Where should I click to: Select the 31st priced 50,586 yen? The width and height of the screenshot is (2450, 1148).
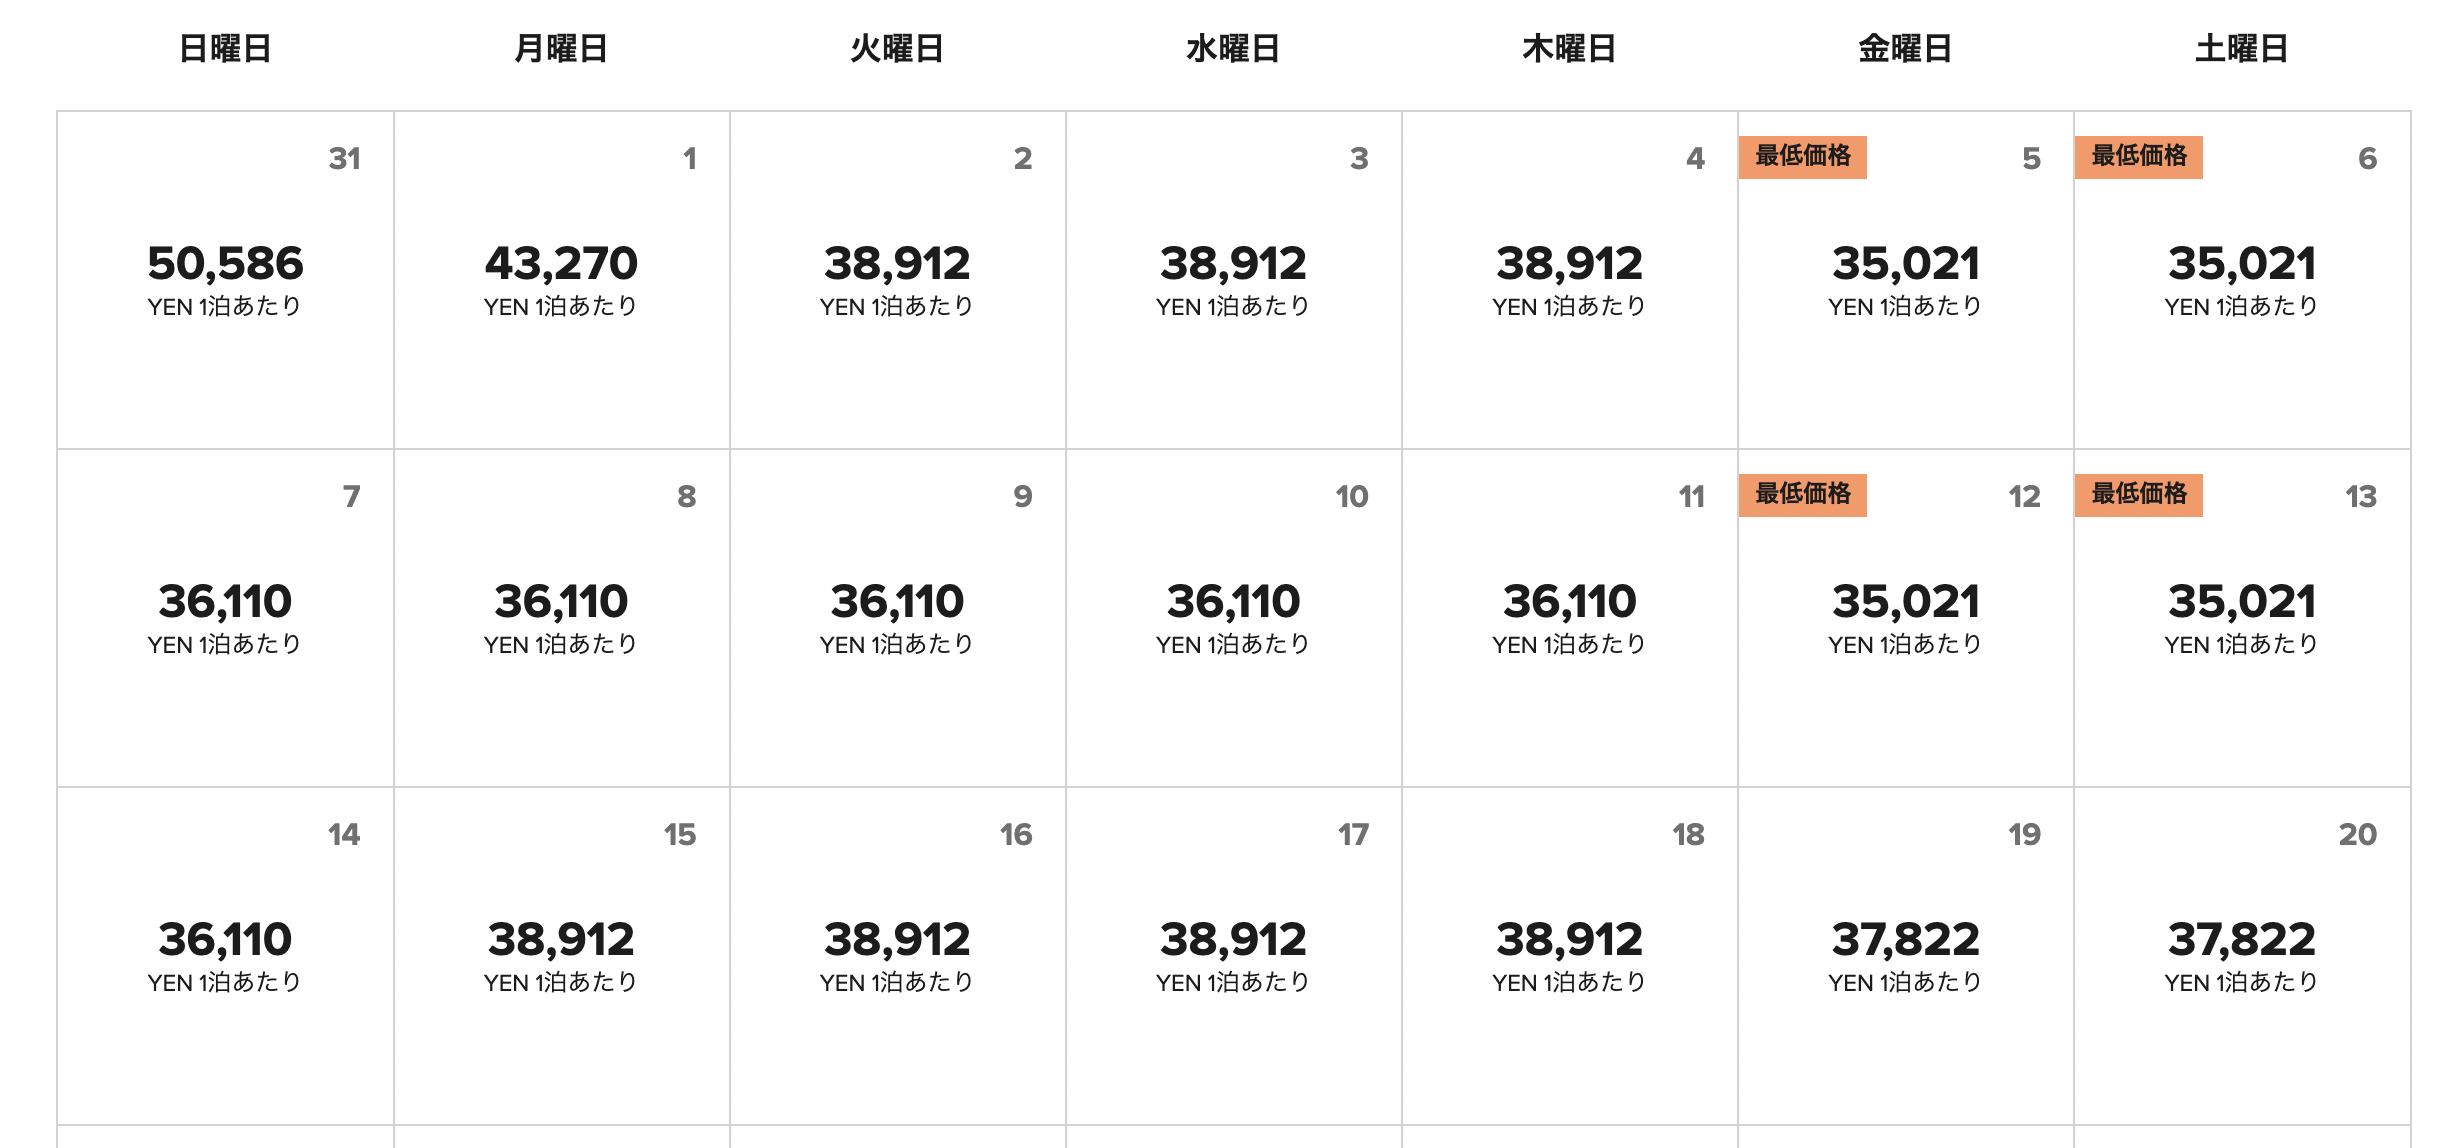[225, 280]
